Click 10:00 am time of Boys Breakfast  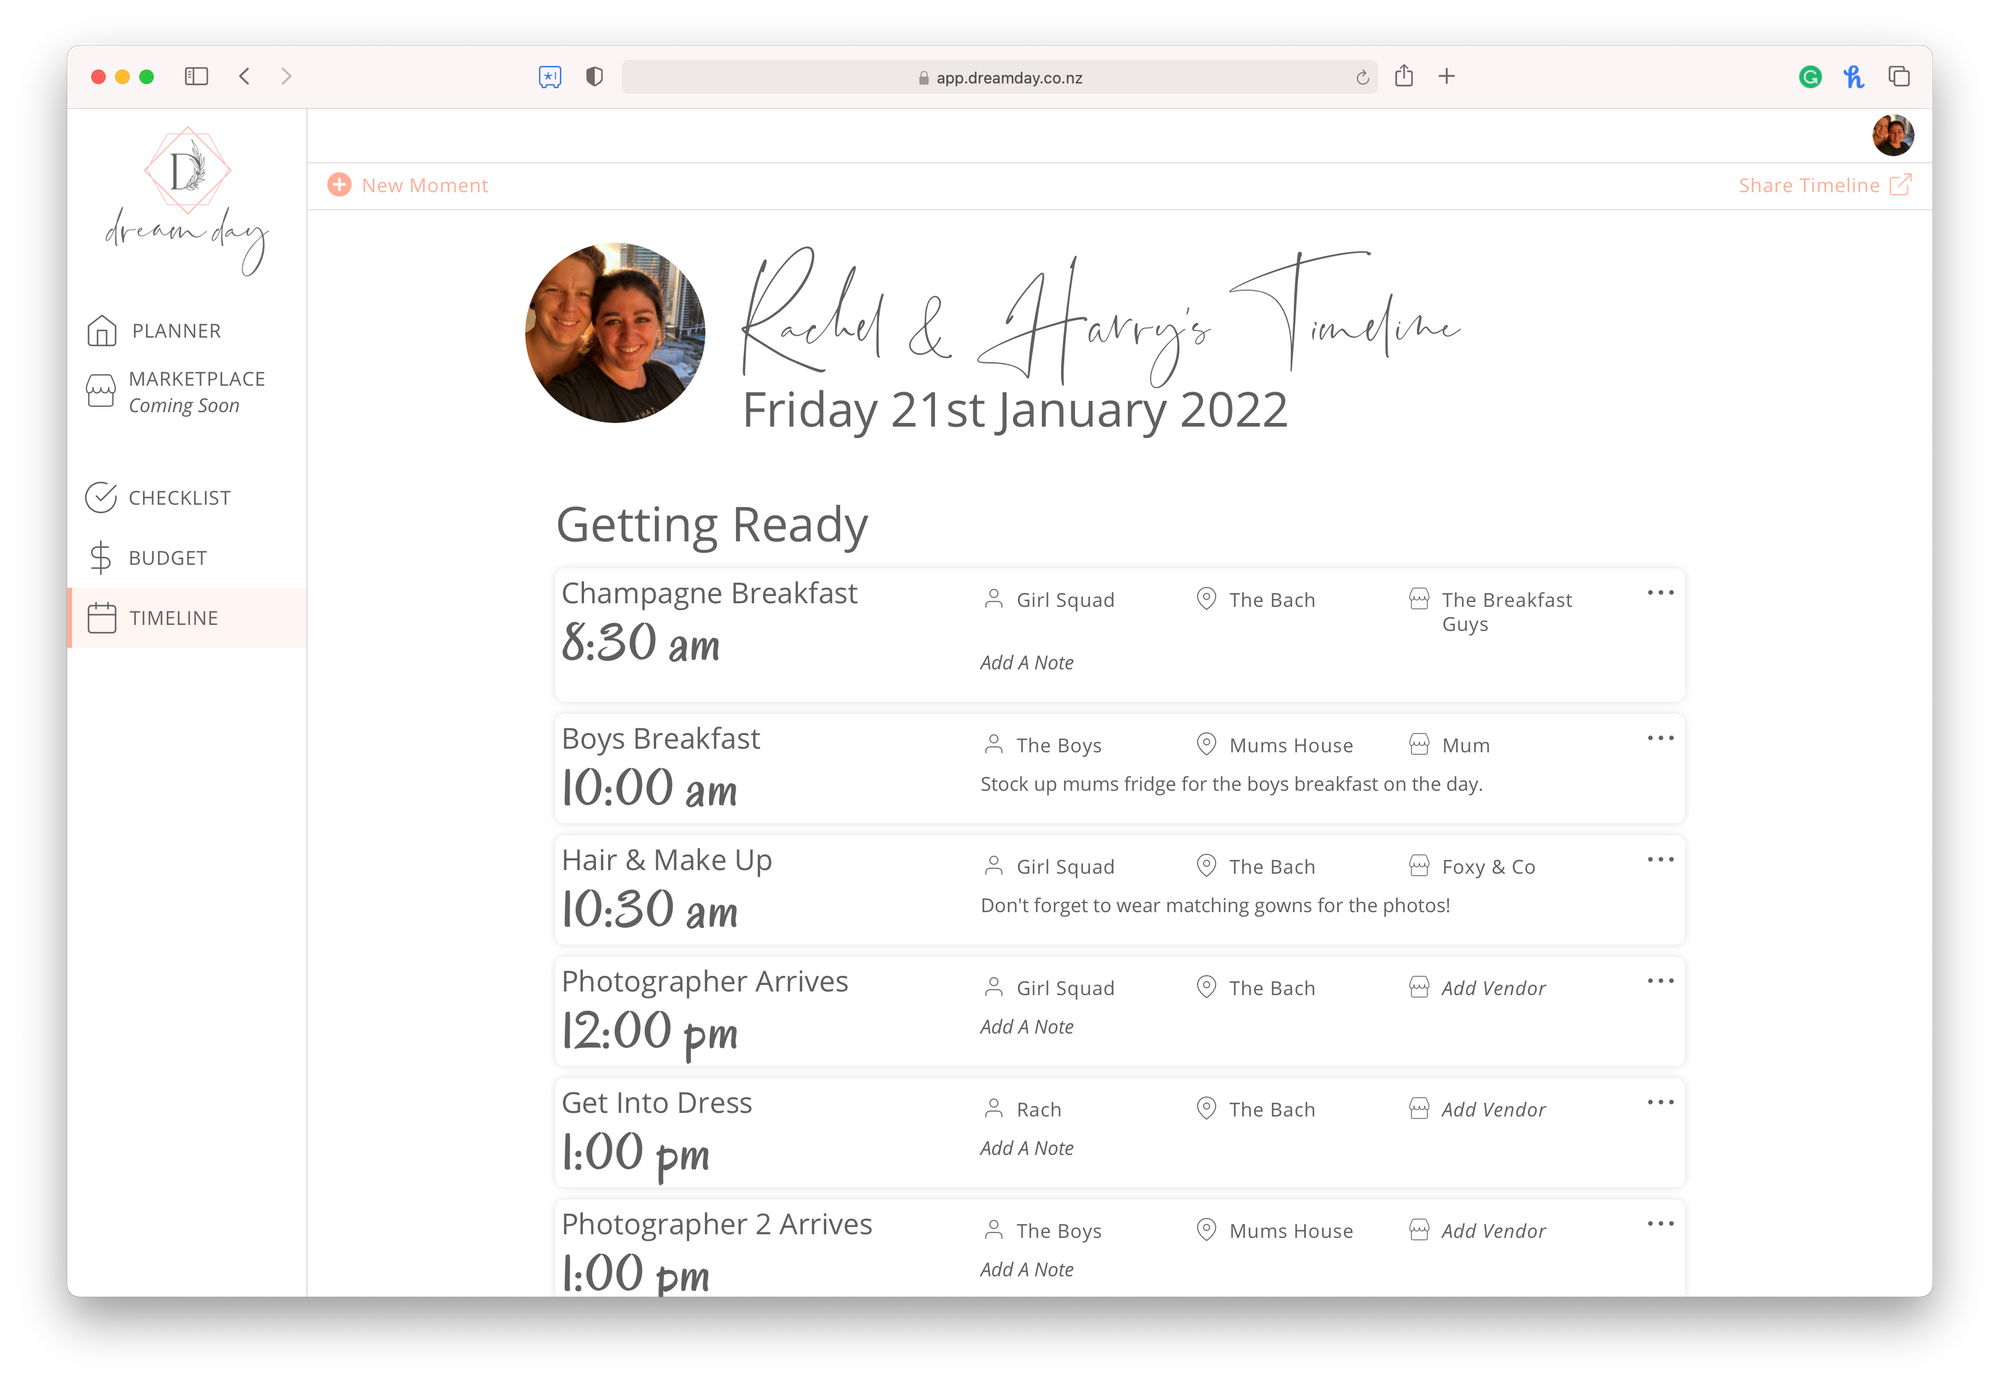(649, 788)
